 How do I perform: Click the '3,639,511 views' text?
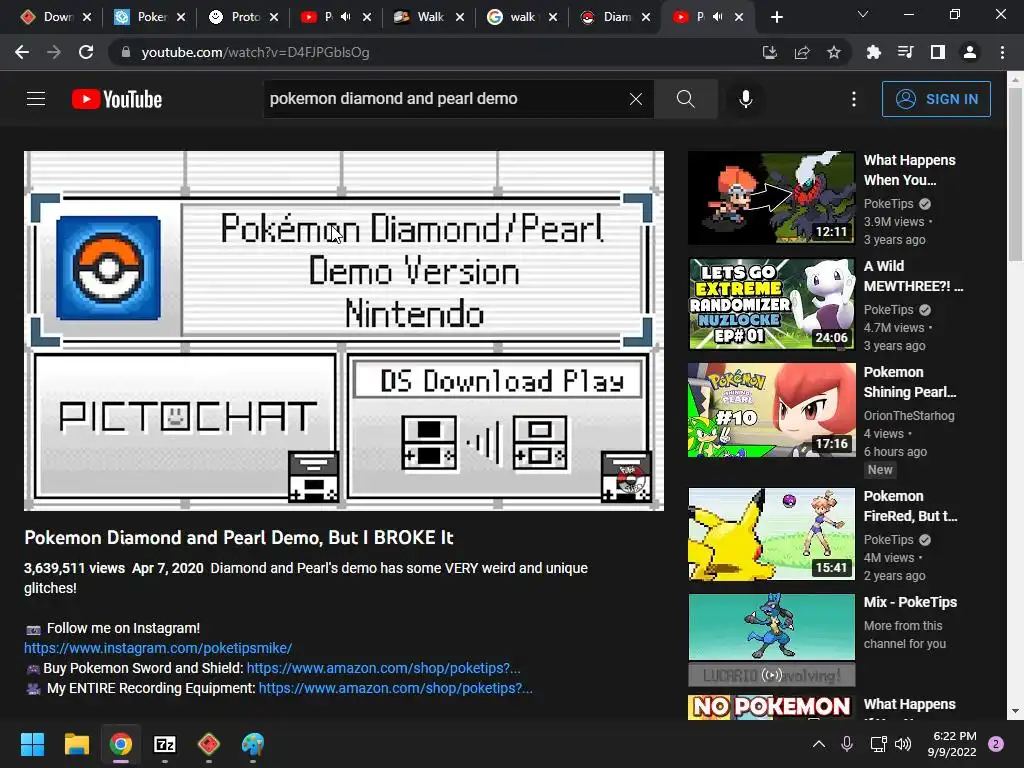coord(74,568)
